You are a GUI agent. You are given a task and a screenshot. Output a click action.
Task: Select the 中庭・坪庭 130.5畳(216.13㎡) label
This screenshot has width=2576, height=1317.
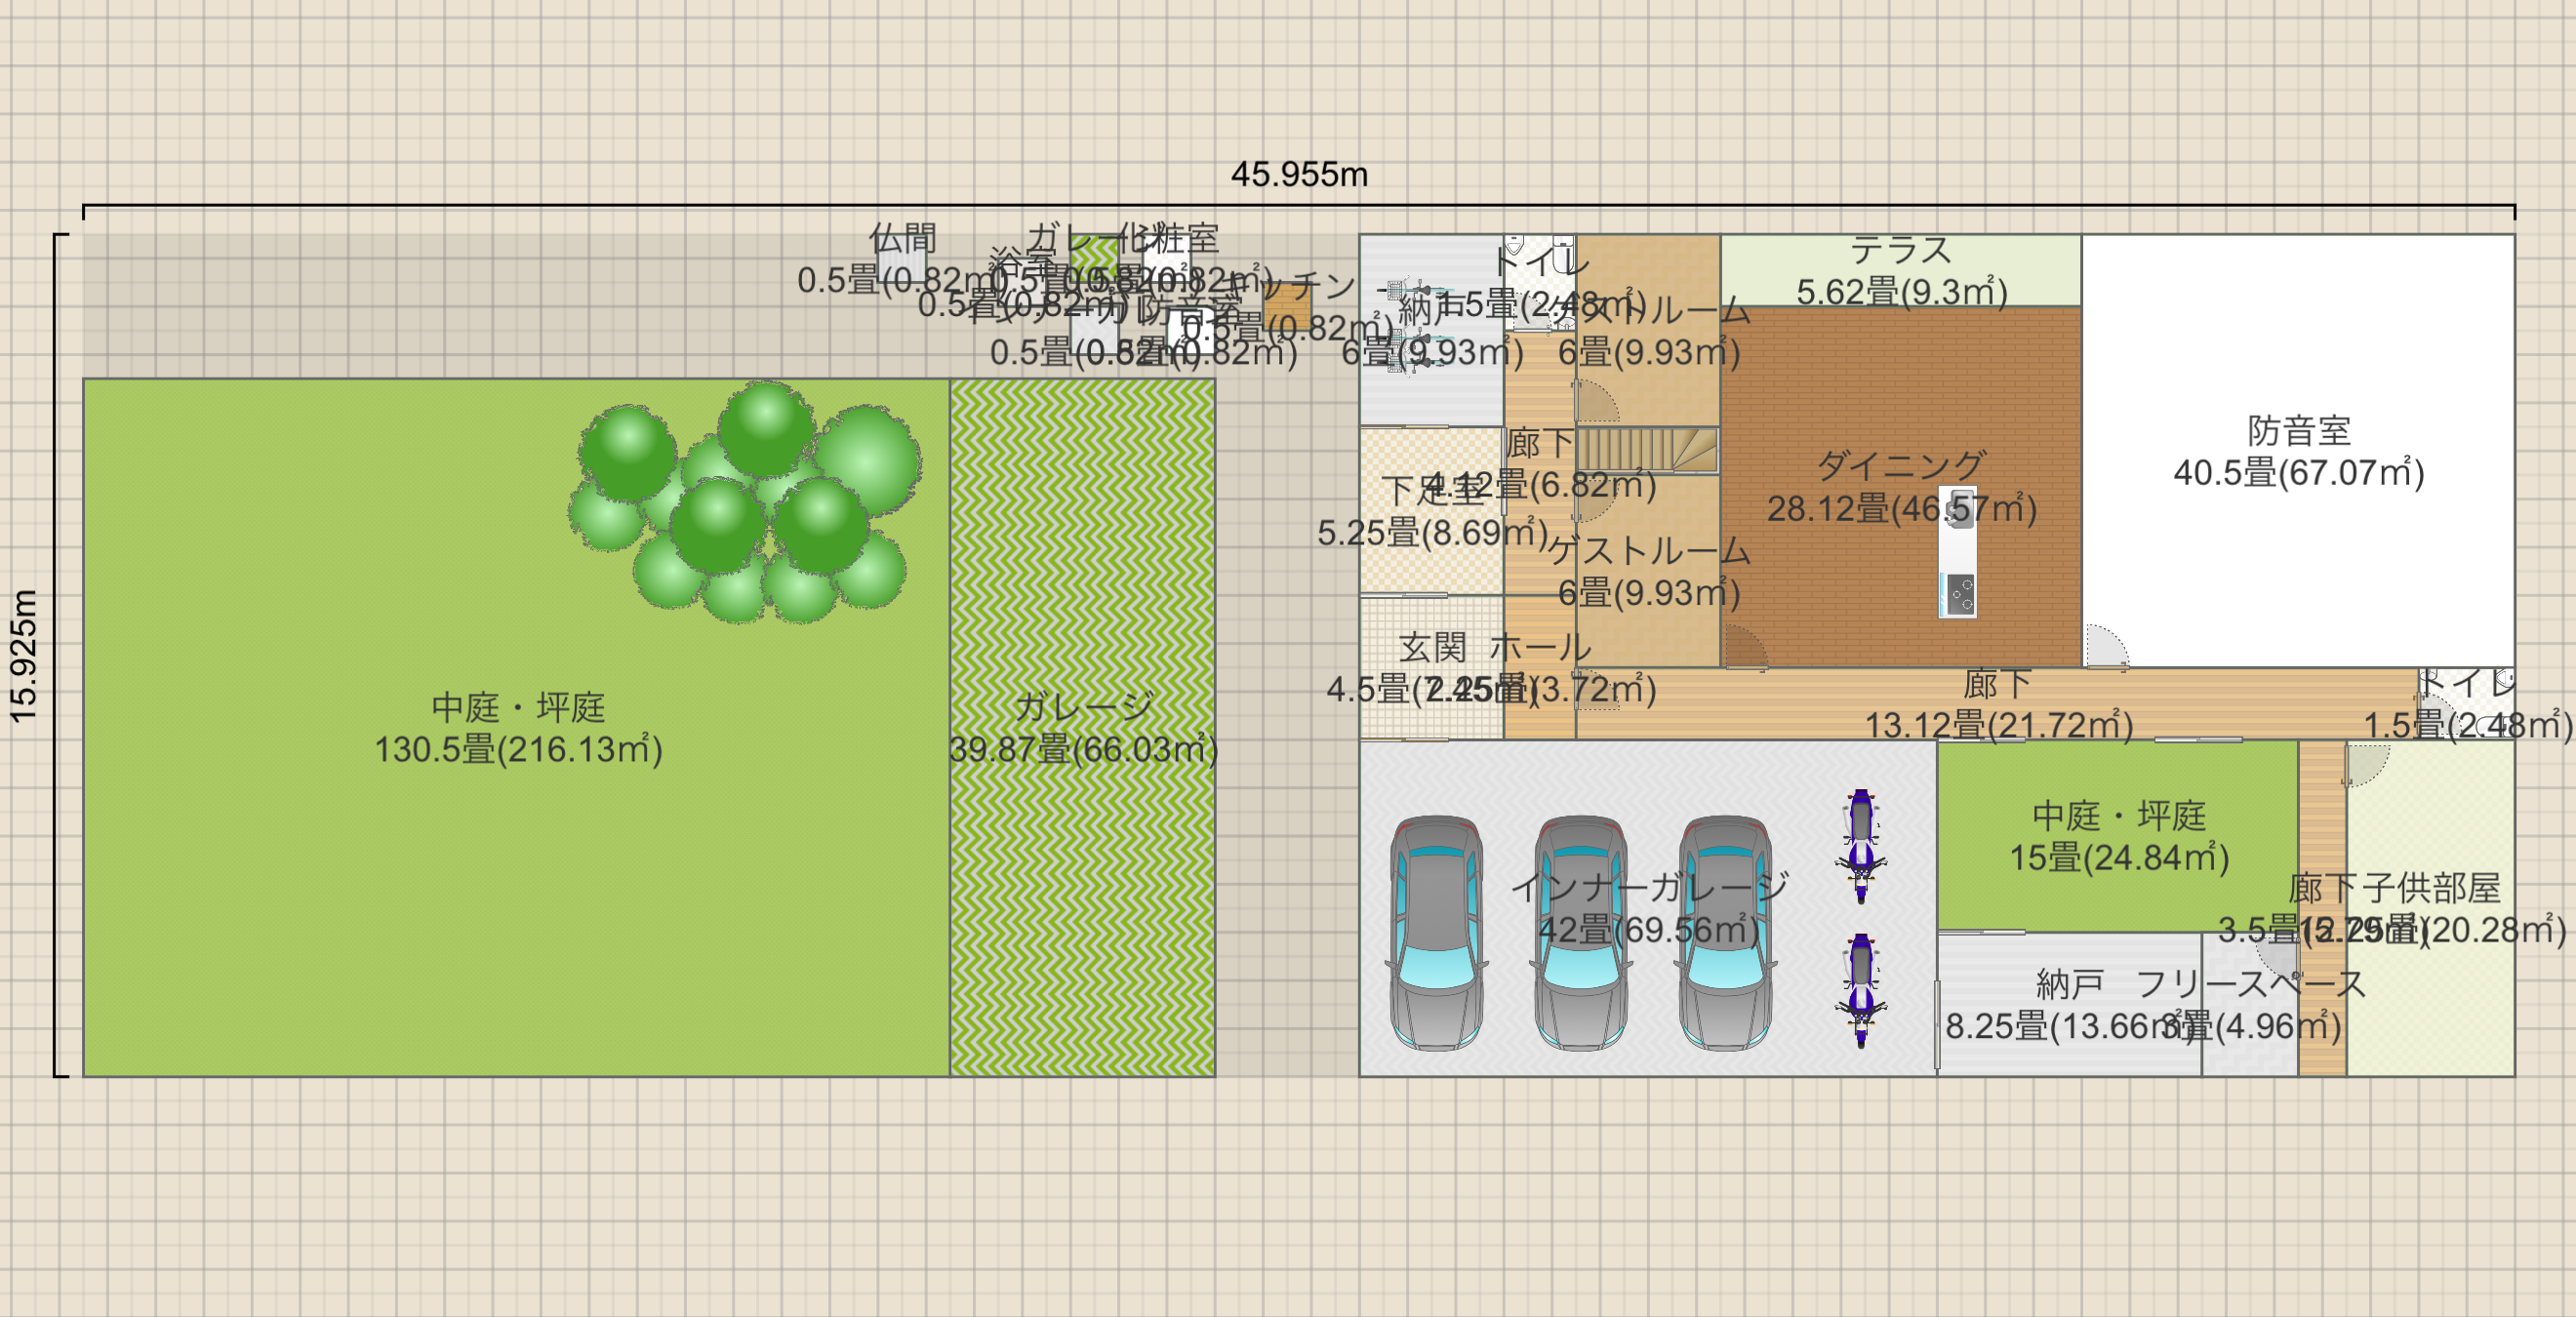coord(518,728)
